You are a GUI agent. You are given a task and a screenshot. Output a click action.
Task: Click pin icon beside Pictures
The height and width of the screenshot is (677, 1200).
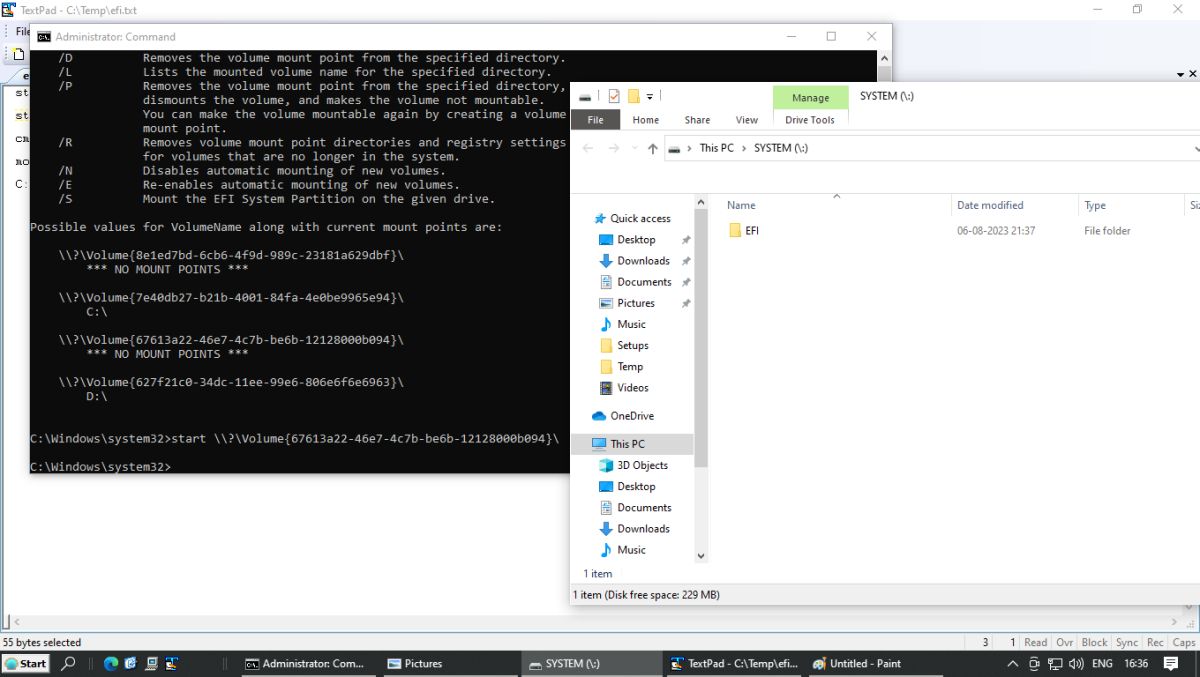click(686, 303)
